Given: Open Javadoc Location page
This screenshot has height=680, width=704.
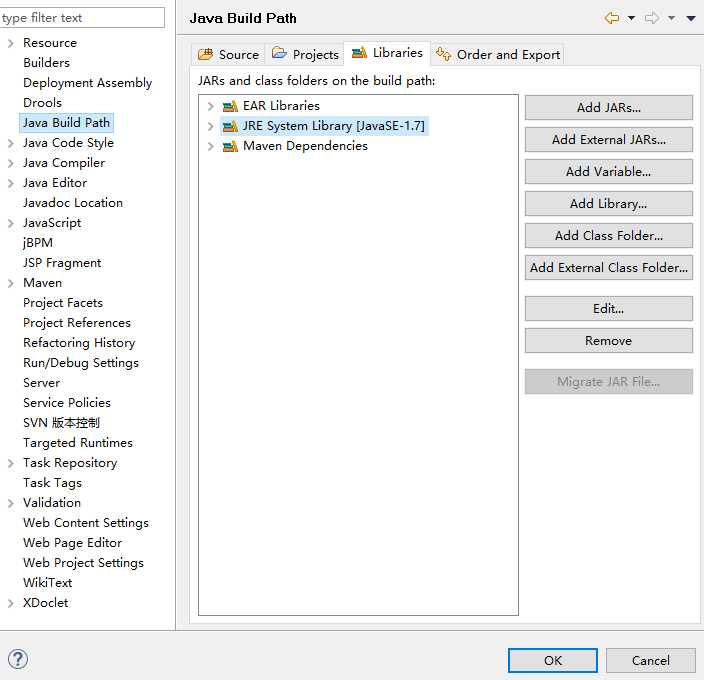Looking at the screenshot, I should [73, 203].
